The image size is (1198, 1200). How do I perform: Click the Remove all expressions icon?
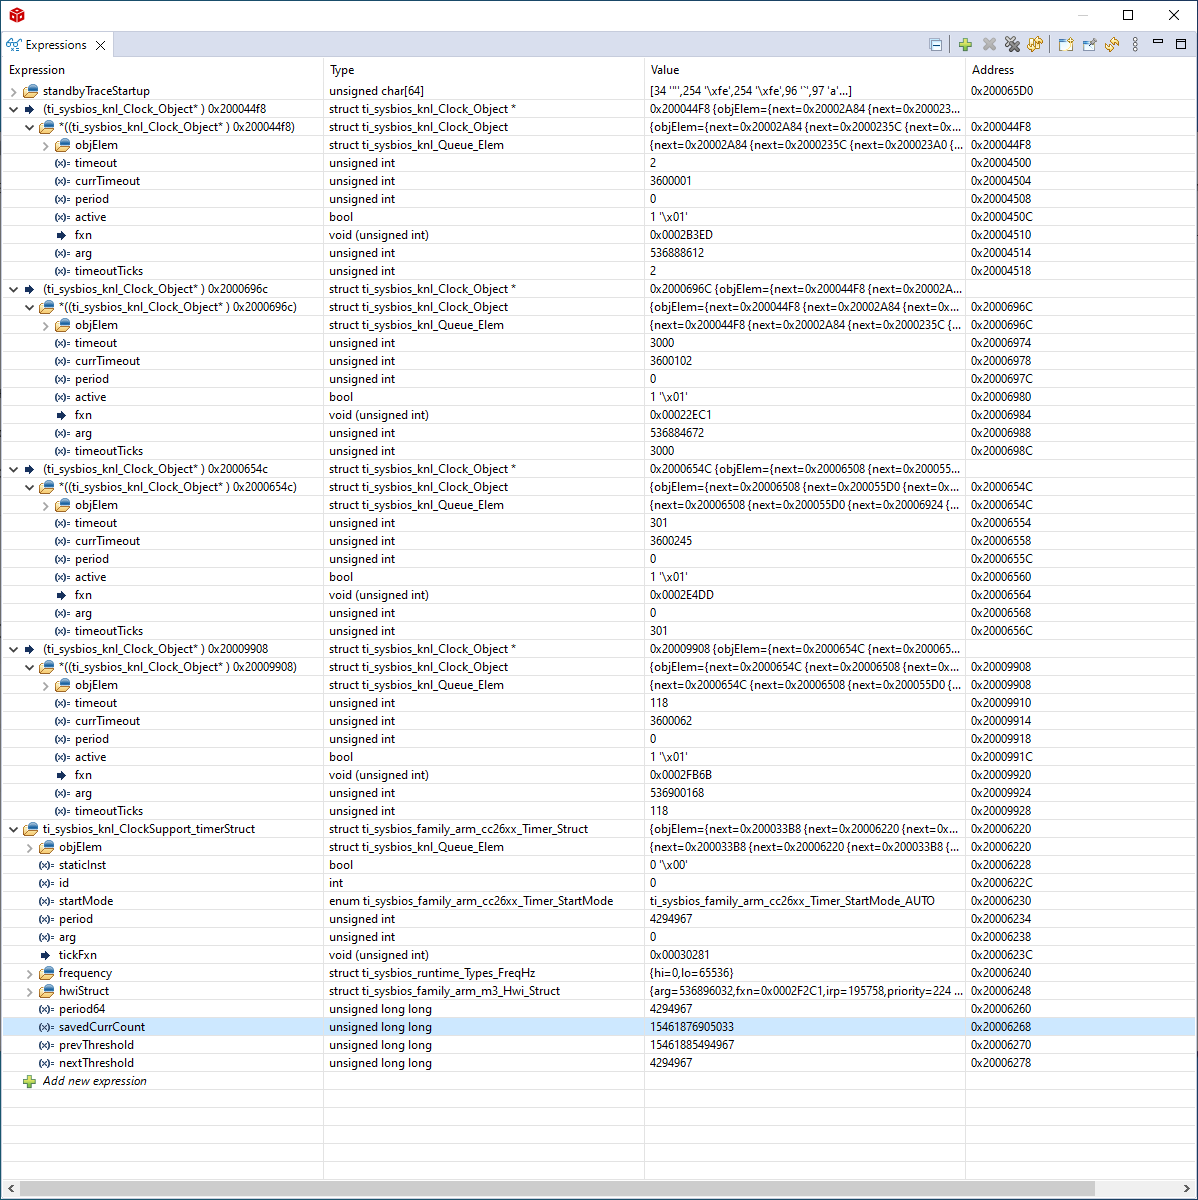pyautogui.click(x=1012, y=45)
